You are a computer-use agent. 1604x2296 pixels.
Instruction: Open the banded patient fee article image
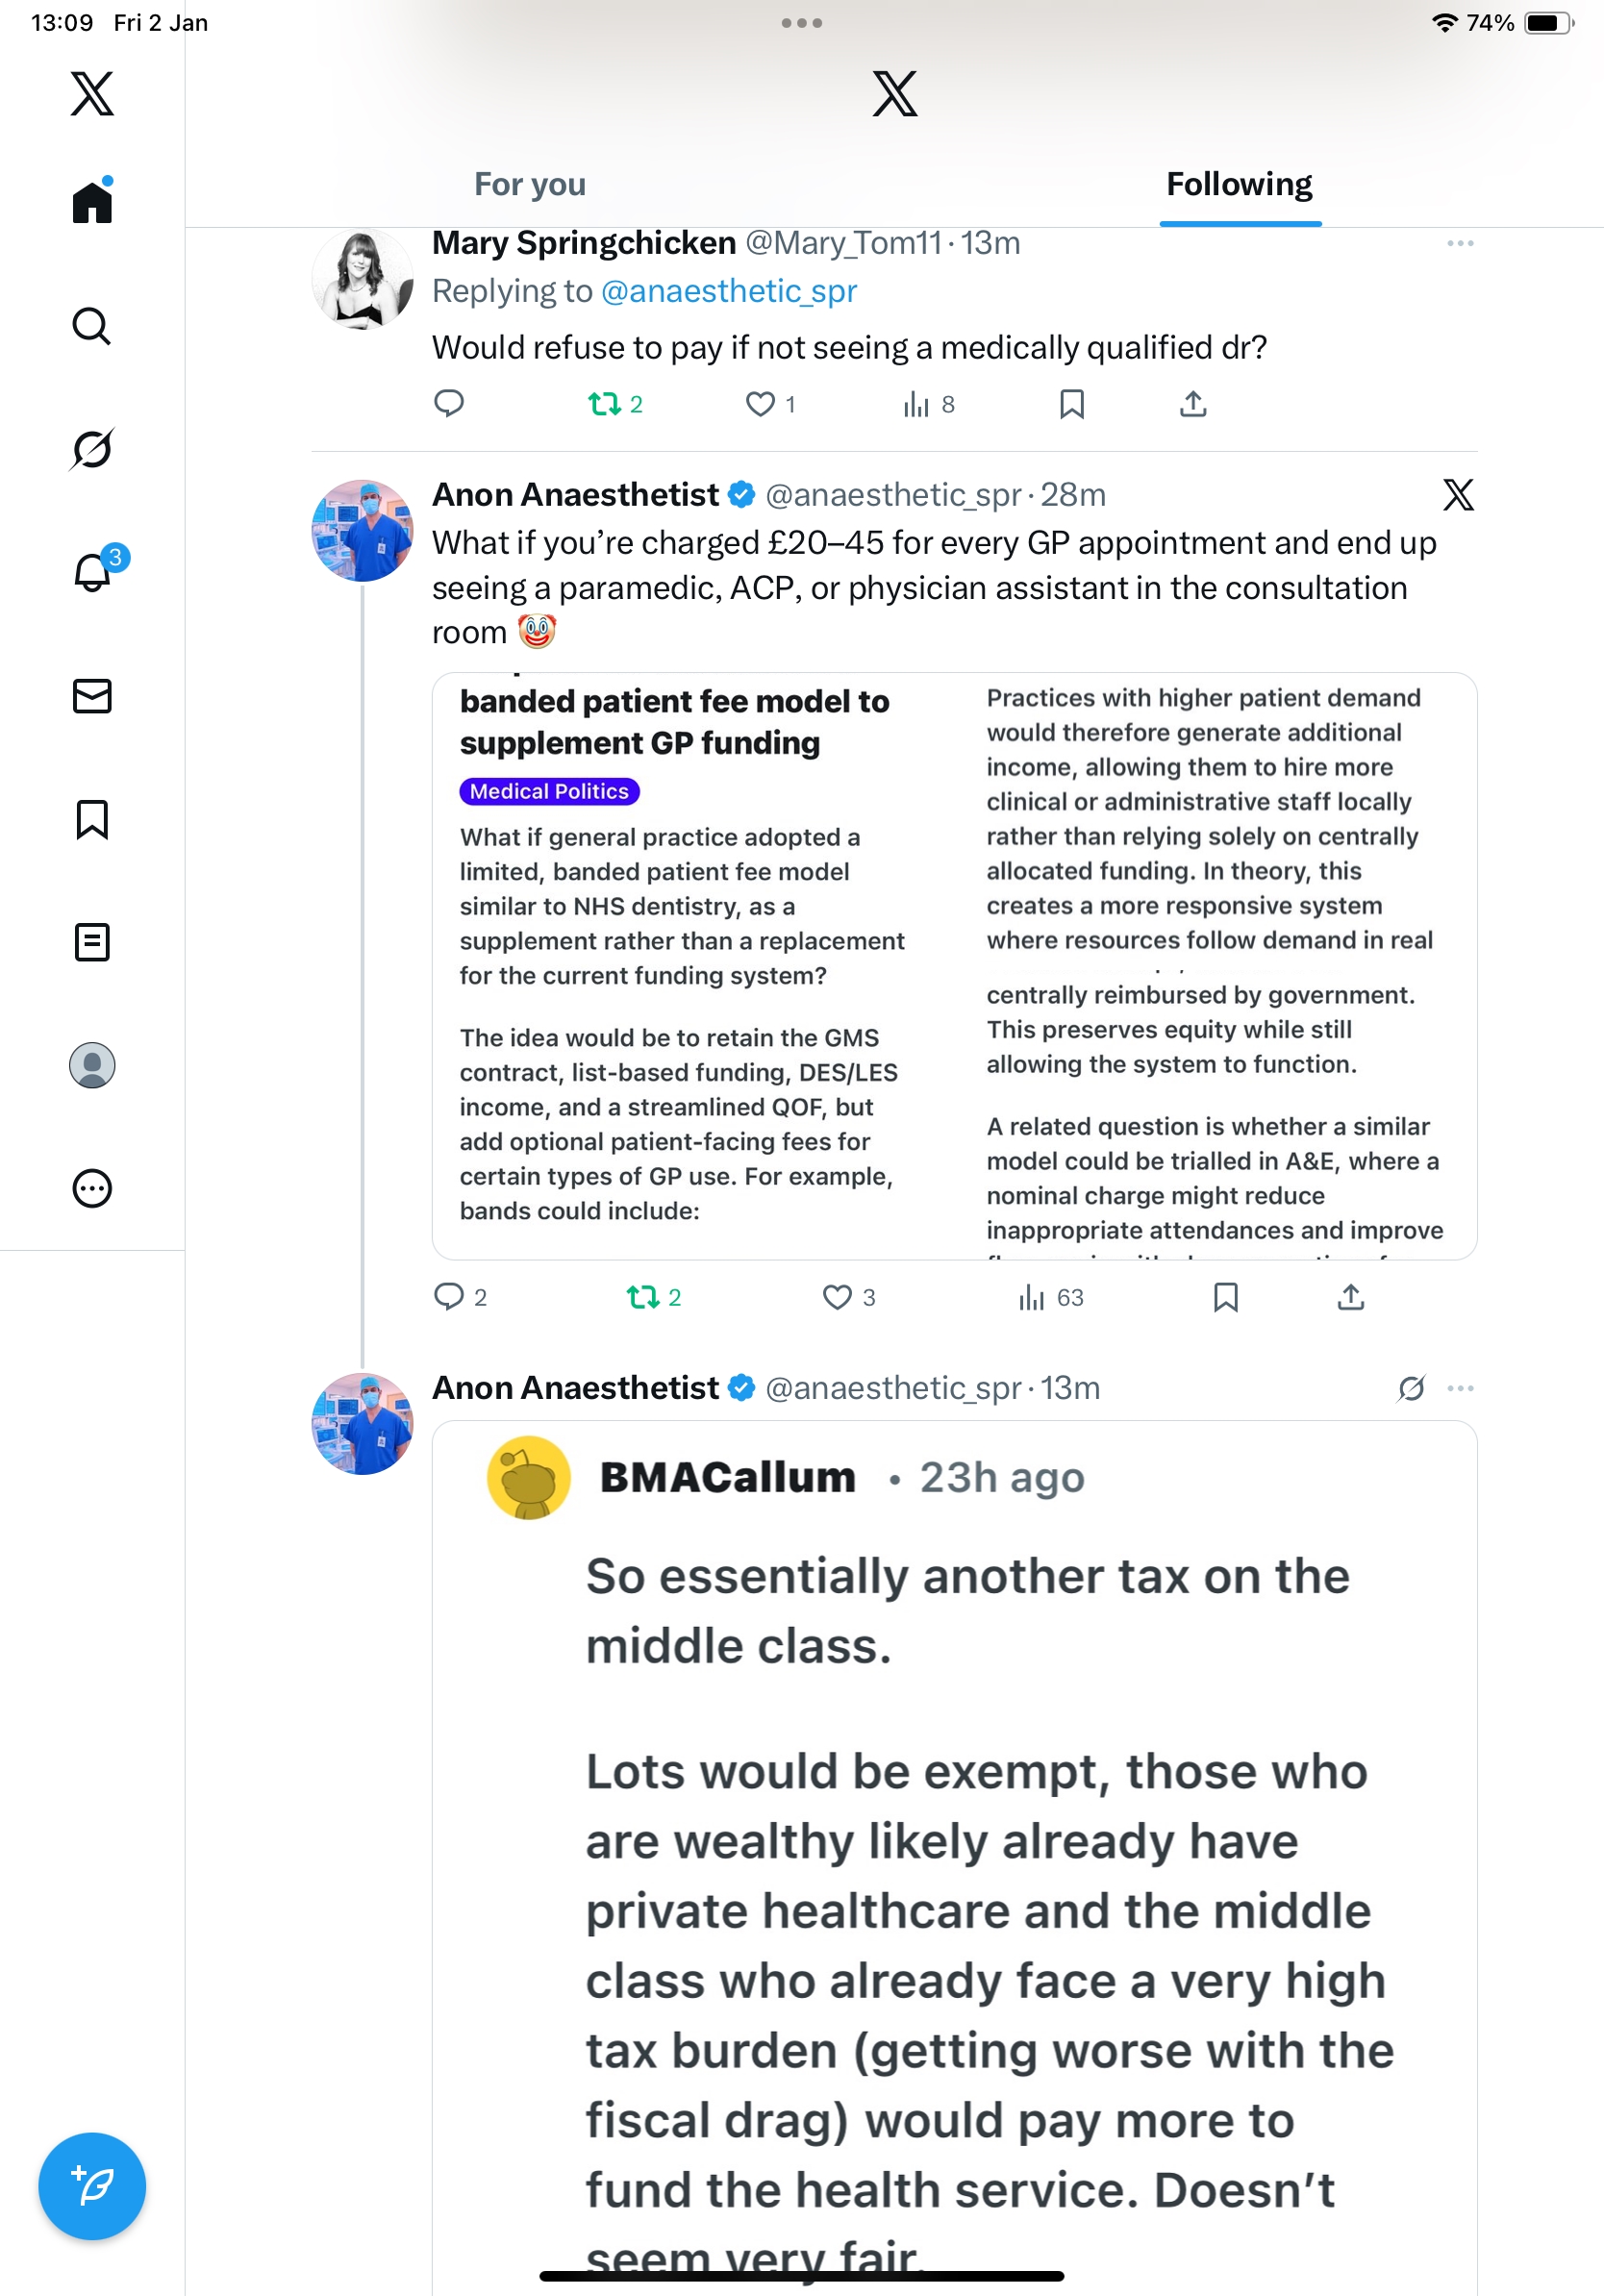pyautogui.click(x=954, y=965)
